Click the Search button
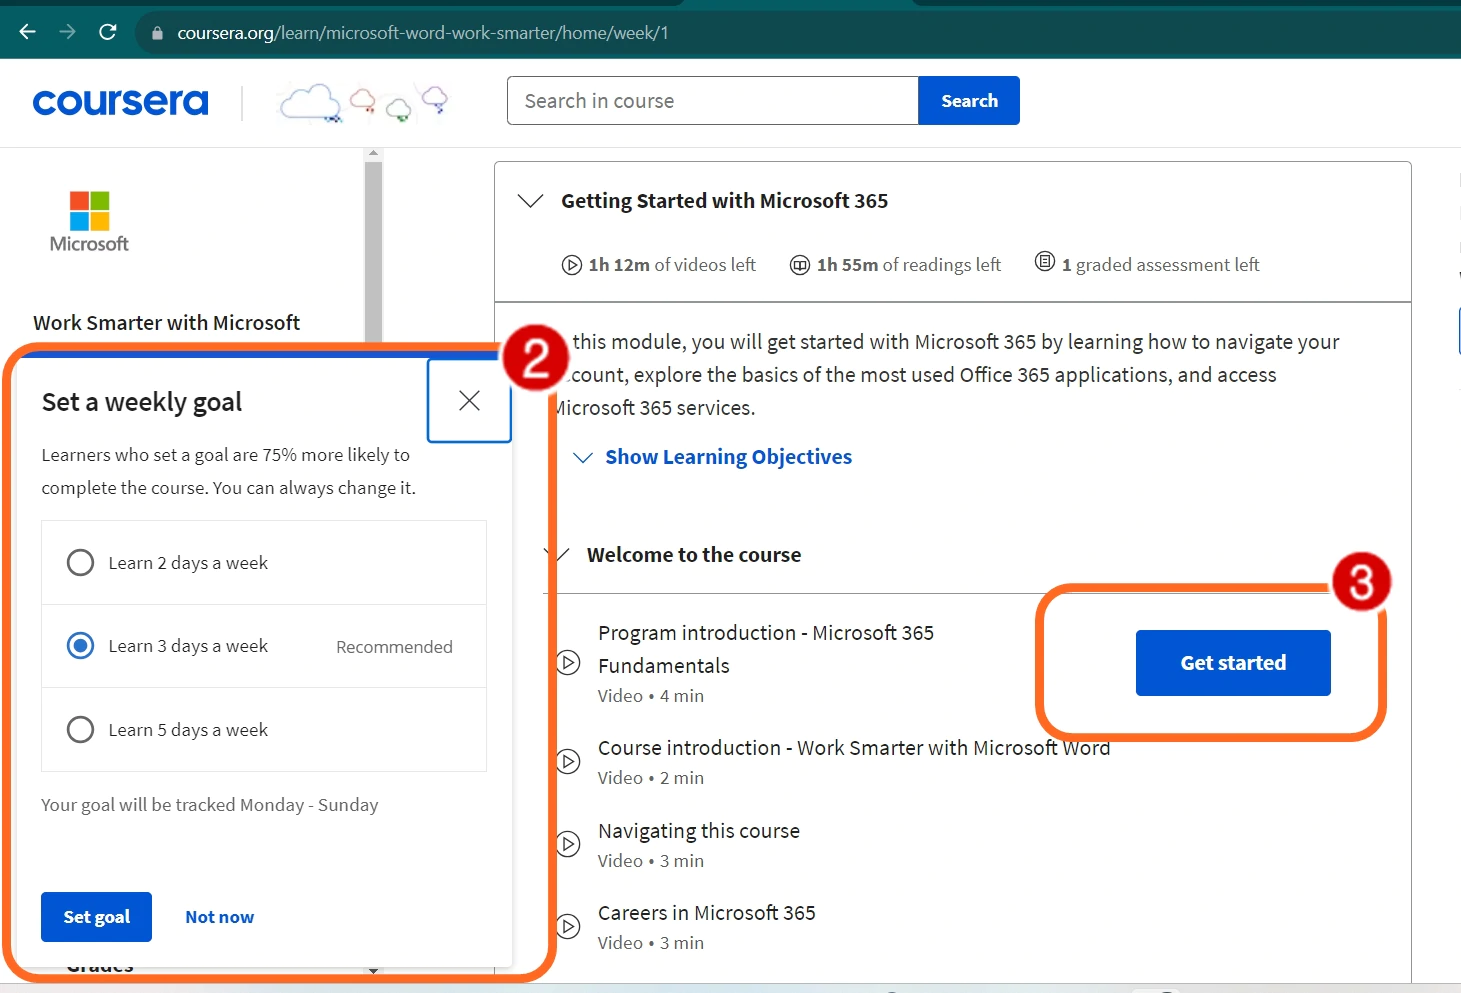 [x=969, y=101]
